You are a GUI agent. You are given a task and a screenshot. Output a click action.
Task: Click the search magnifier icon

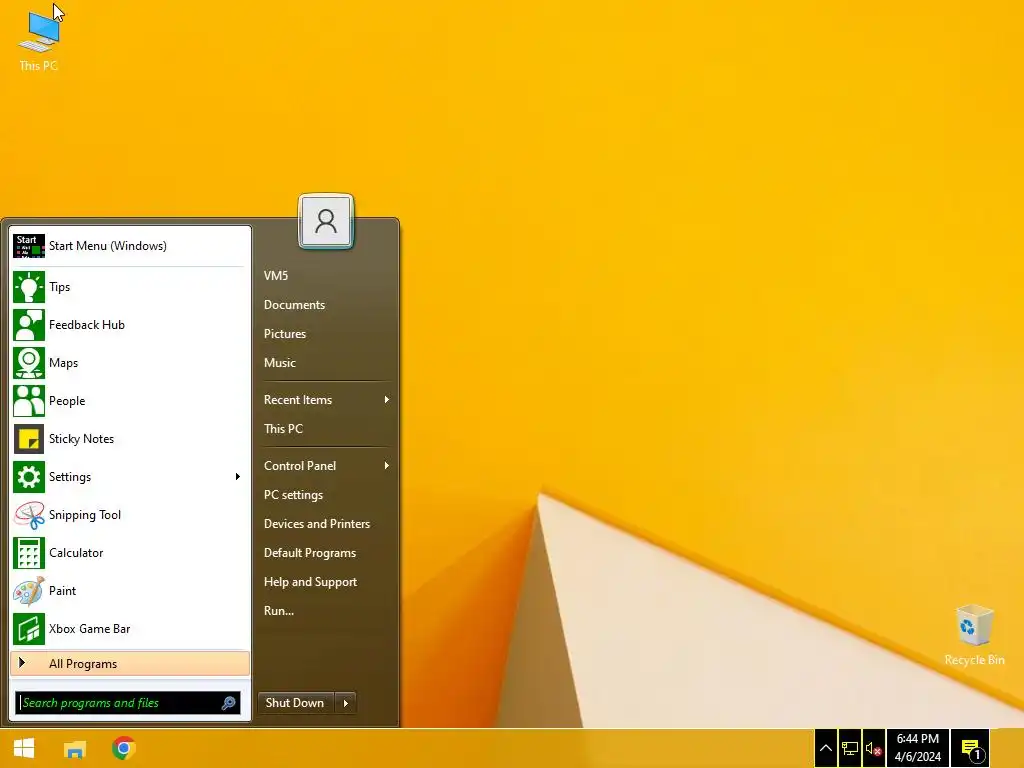click(x=229, y=703)
